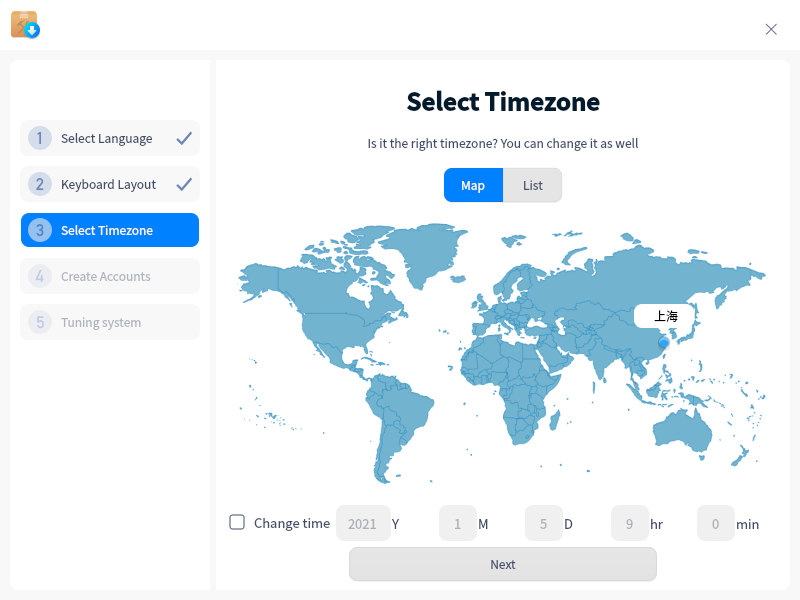Switch to Map view tab
The image size is (800, 600).
pos(473,185)
